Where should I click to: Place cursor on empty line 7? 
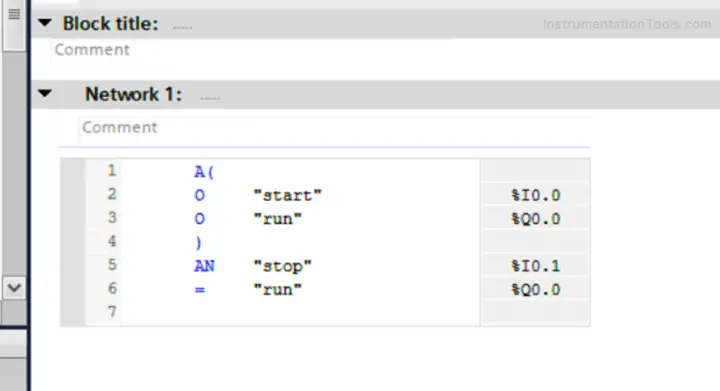tap(301, 312)
